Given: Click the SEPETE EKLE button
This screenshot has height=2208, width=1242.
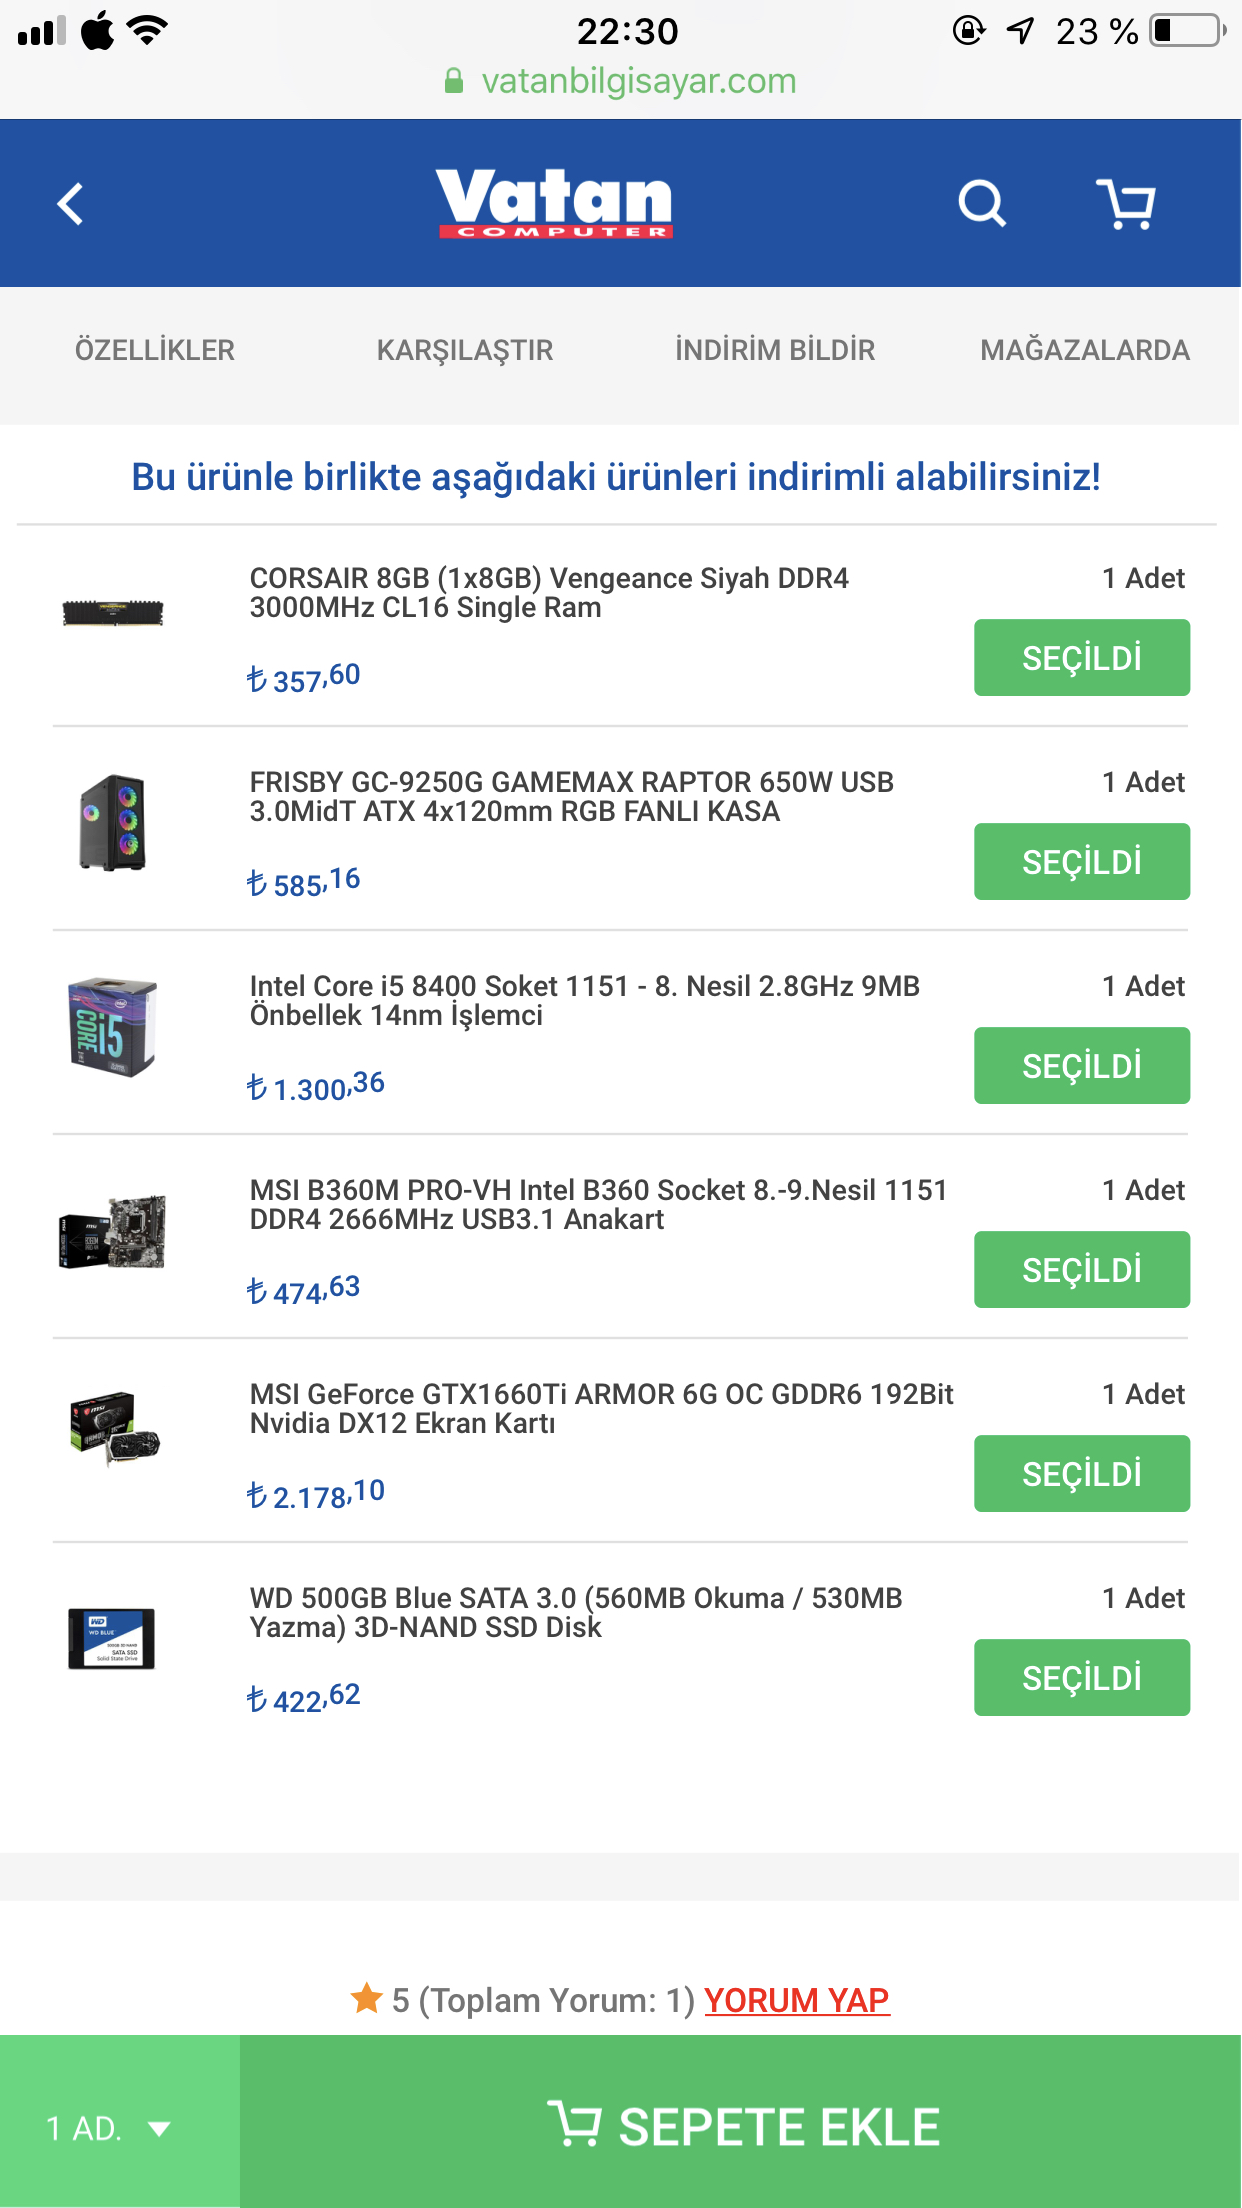Looking at the screenshot, I should point(741,2126).
